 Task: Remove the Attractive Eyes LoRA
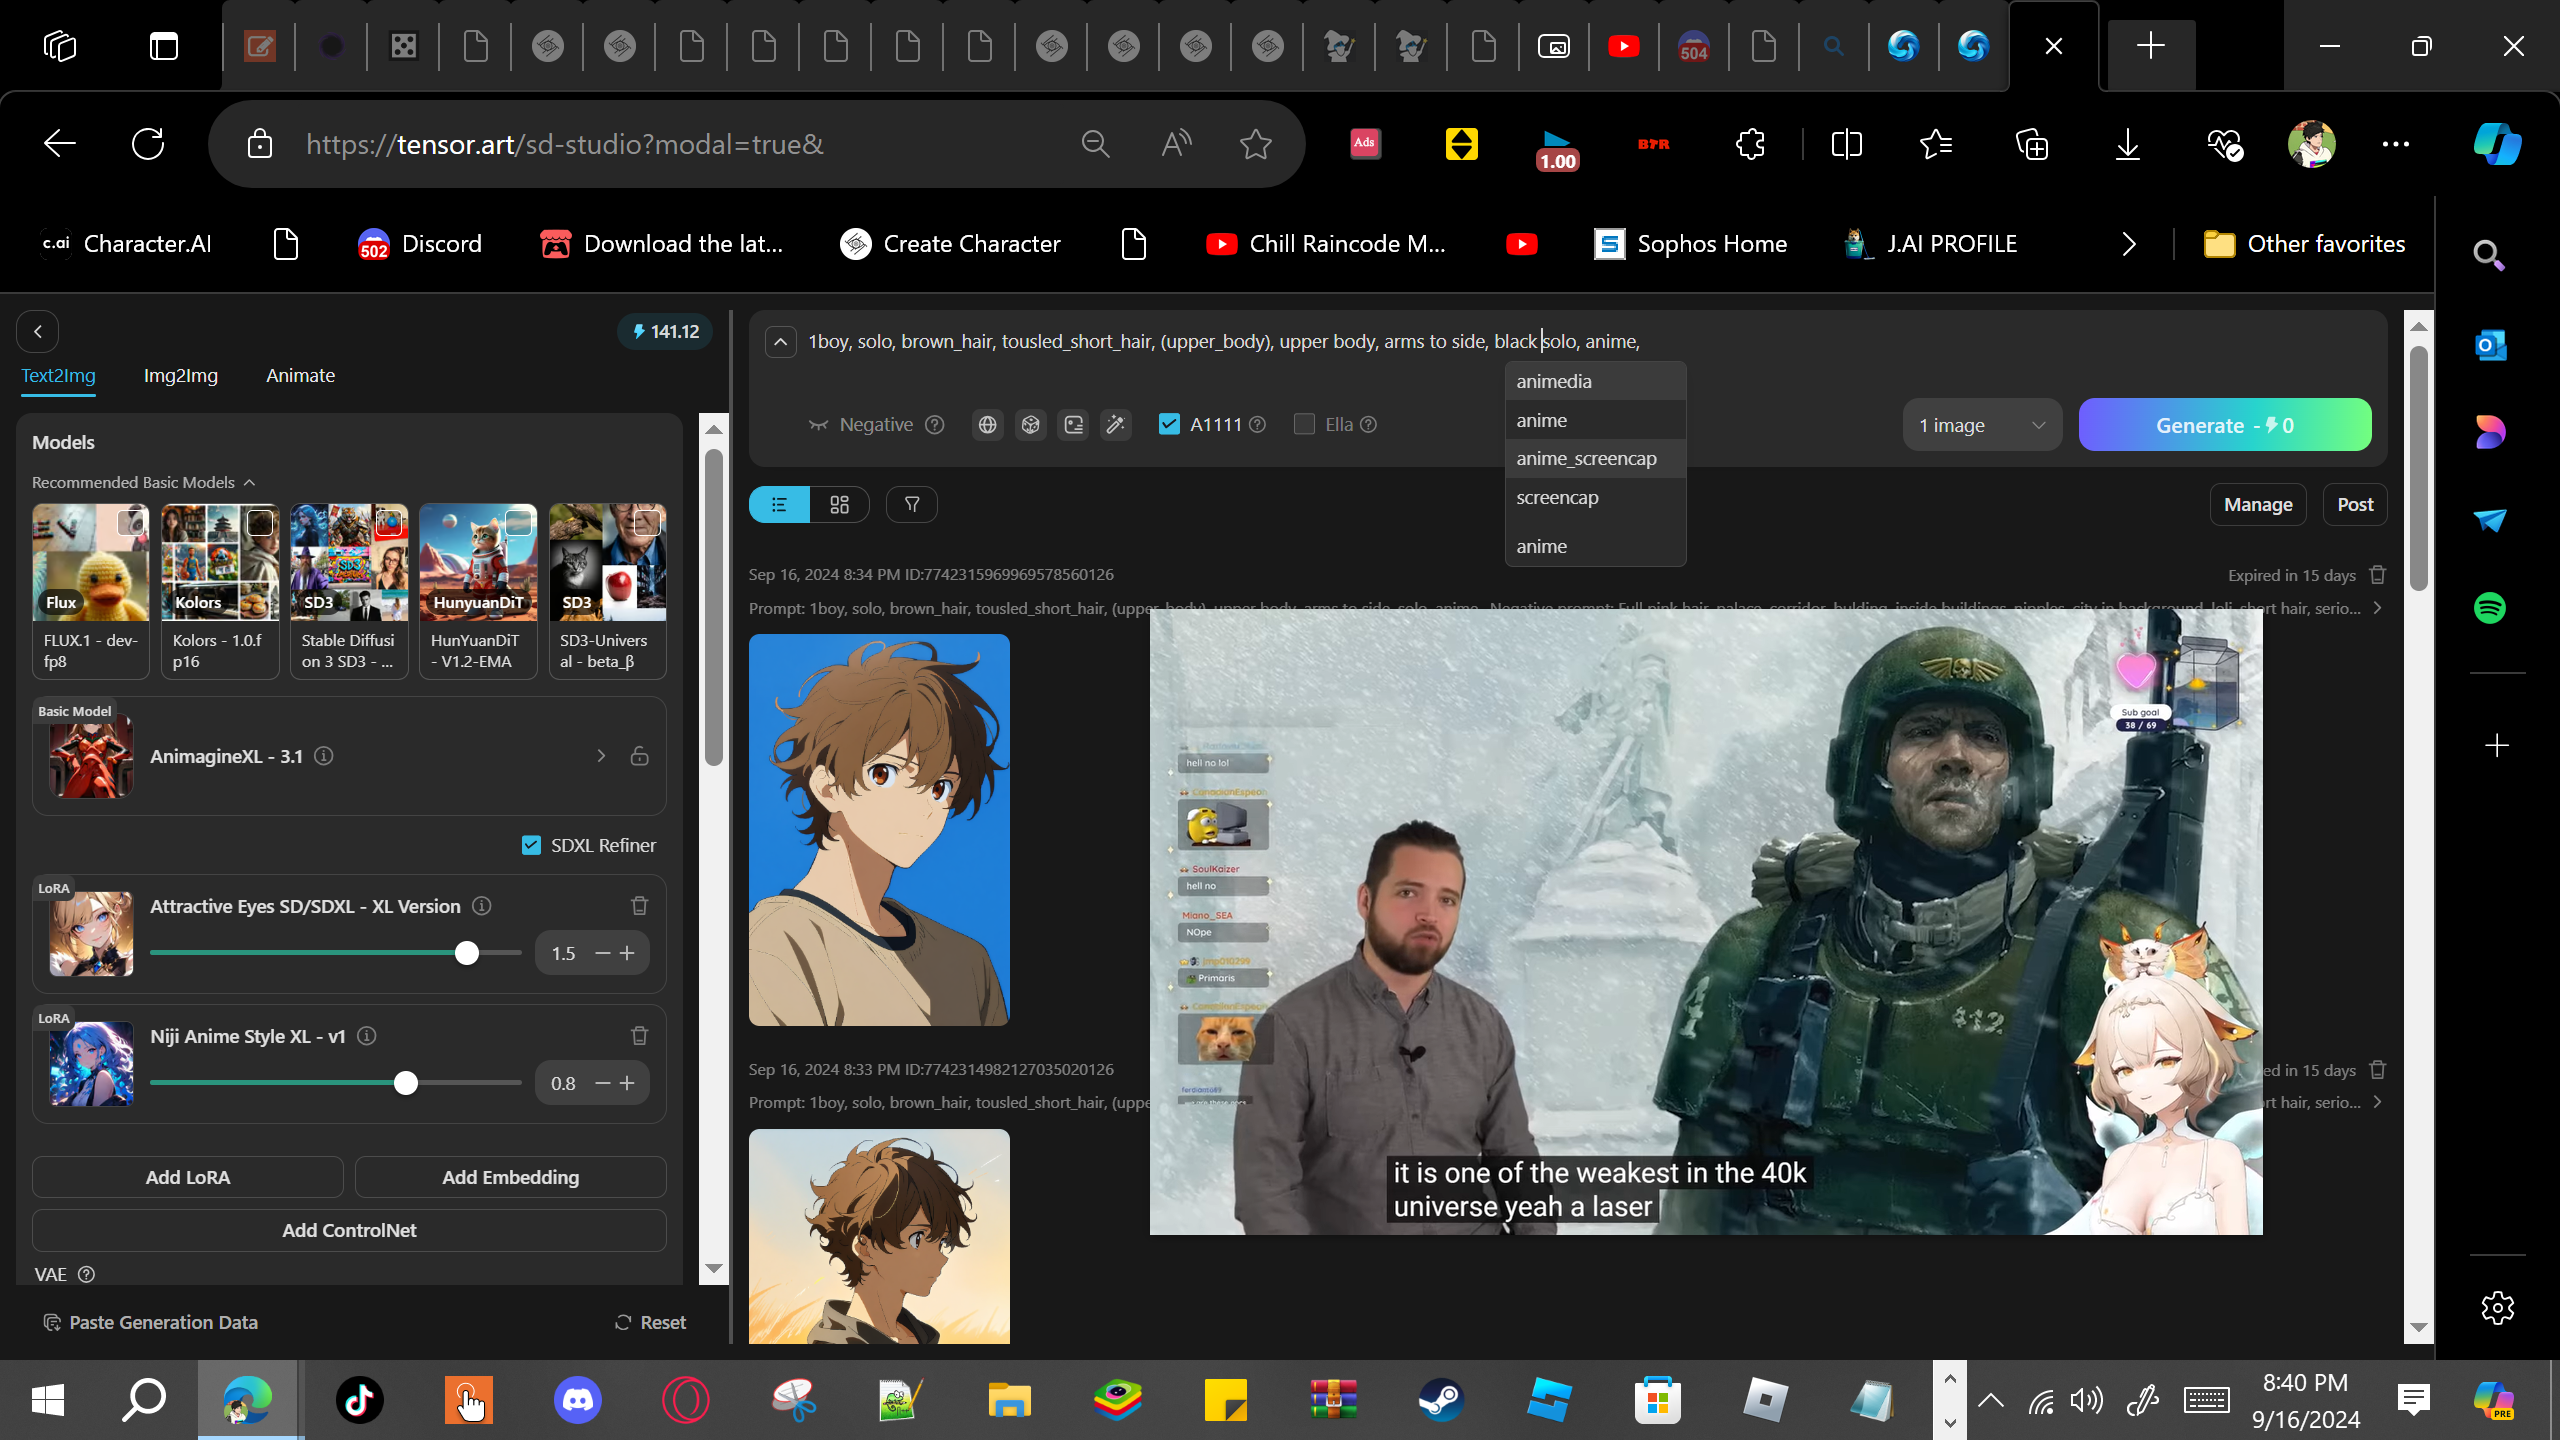pos(640,906)
